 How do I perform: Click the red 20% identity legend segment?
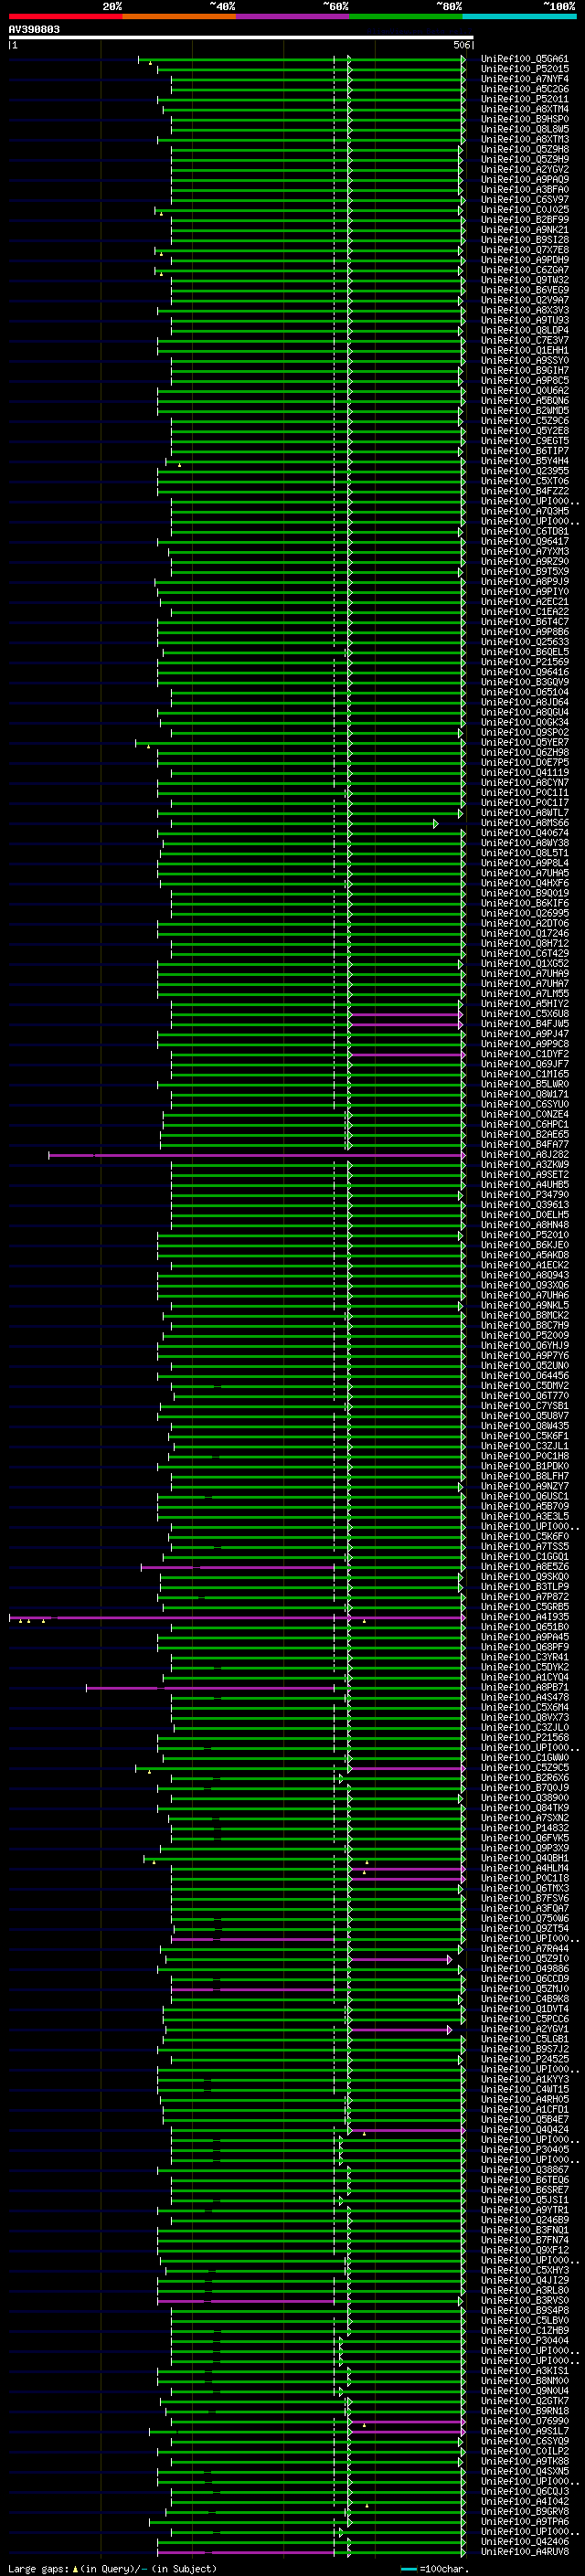tap(66, 16)
